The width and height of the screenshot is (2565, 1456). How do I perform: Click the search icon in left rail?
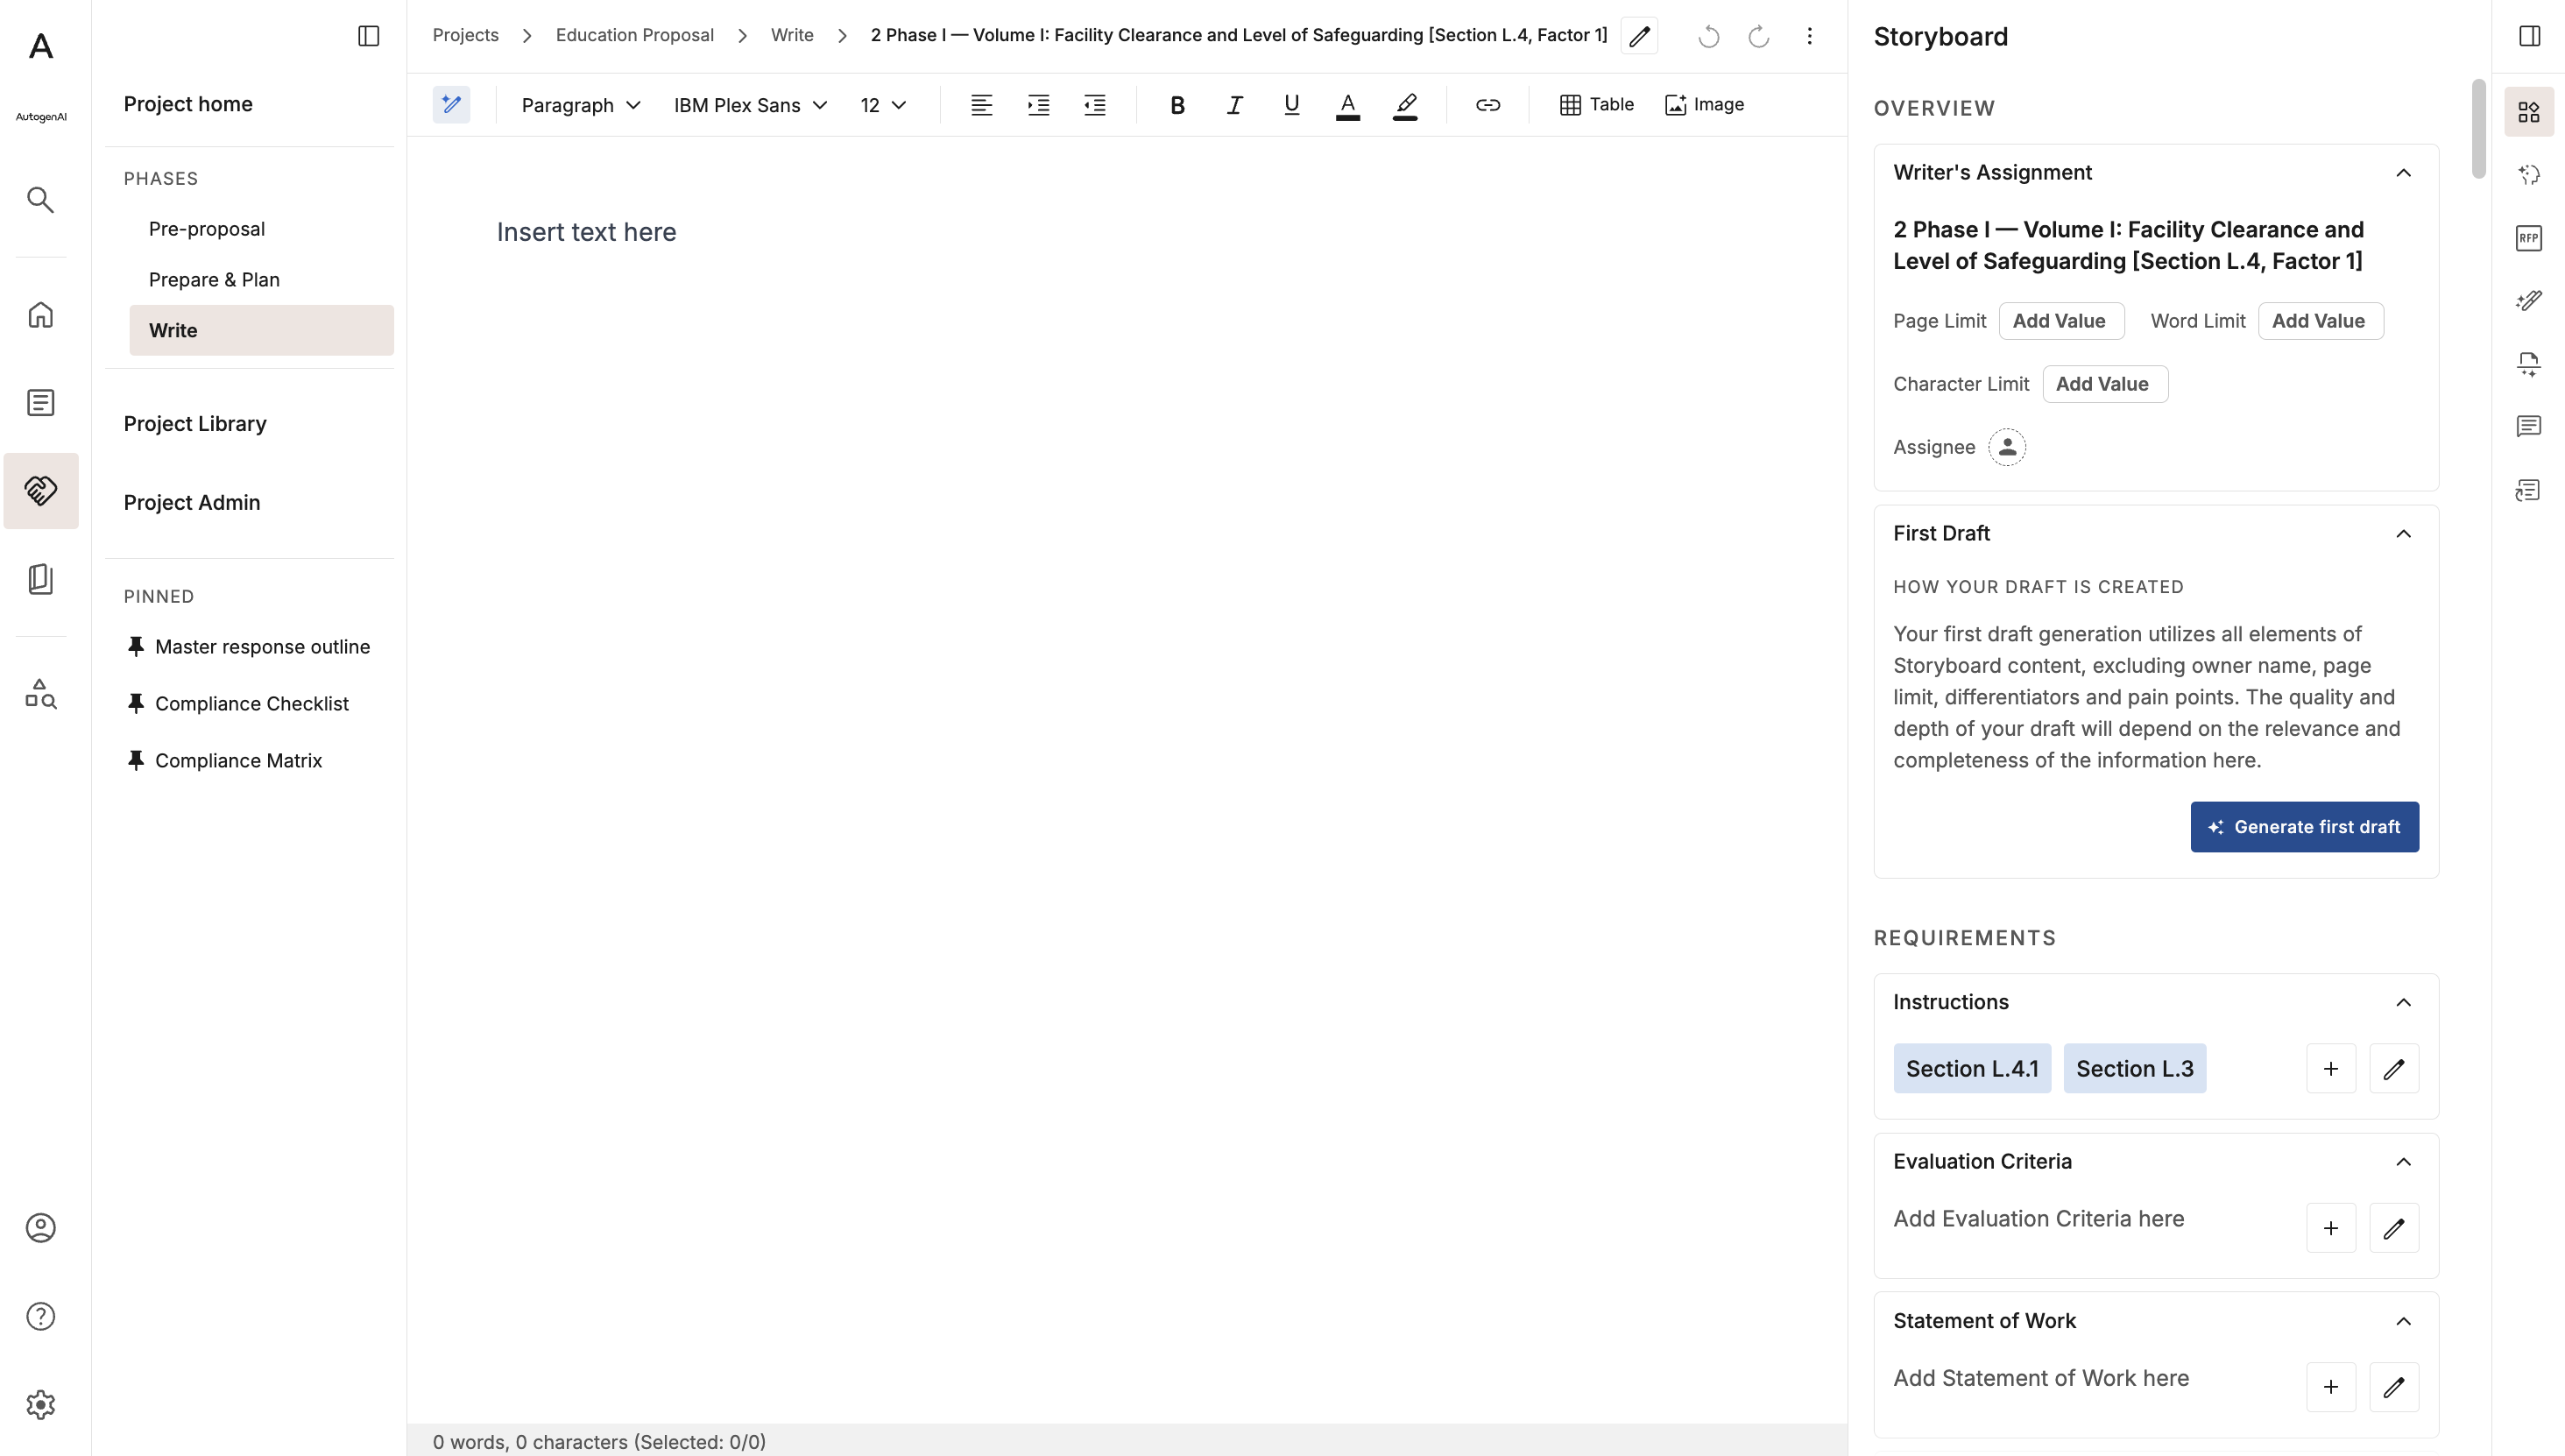point(40,200)
